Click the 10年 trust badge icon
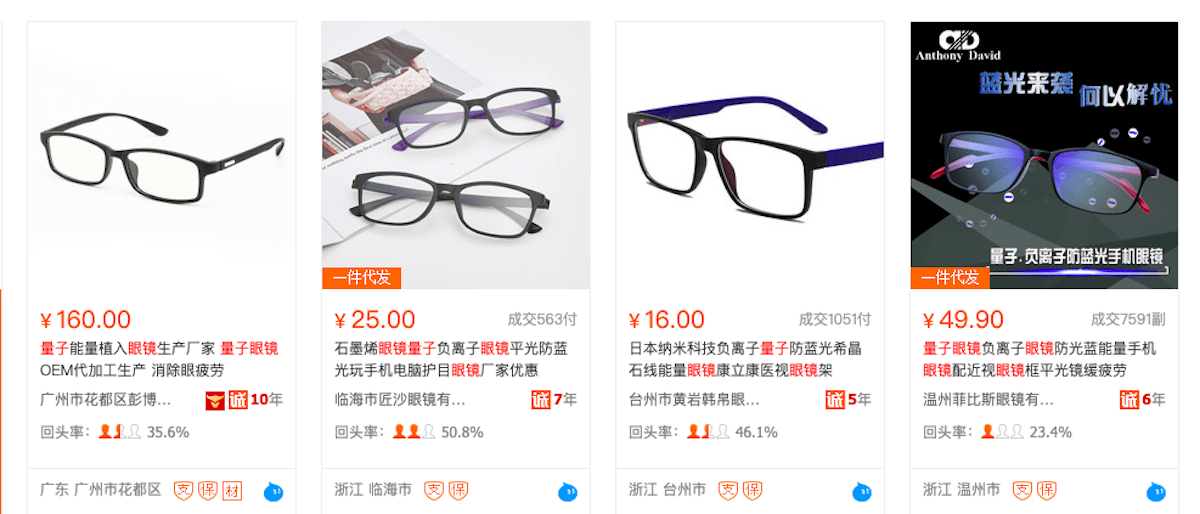This screenshot has width=1200, height=514. pos(238,399)
